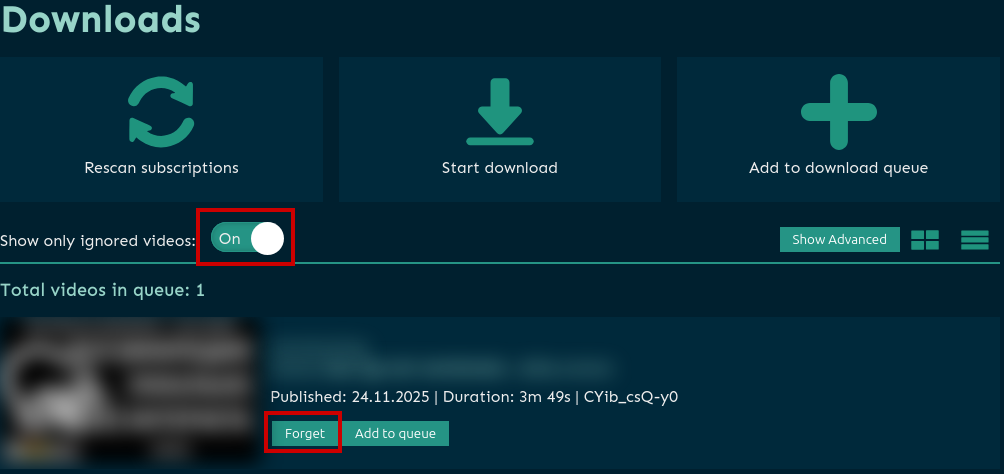This screenshot has height=474, width=1004.
Task: Click the 'On' text inside the switch
Action: (230, 239)
